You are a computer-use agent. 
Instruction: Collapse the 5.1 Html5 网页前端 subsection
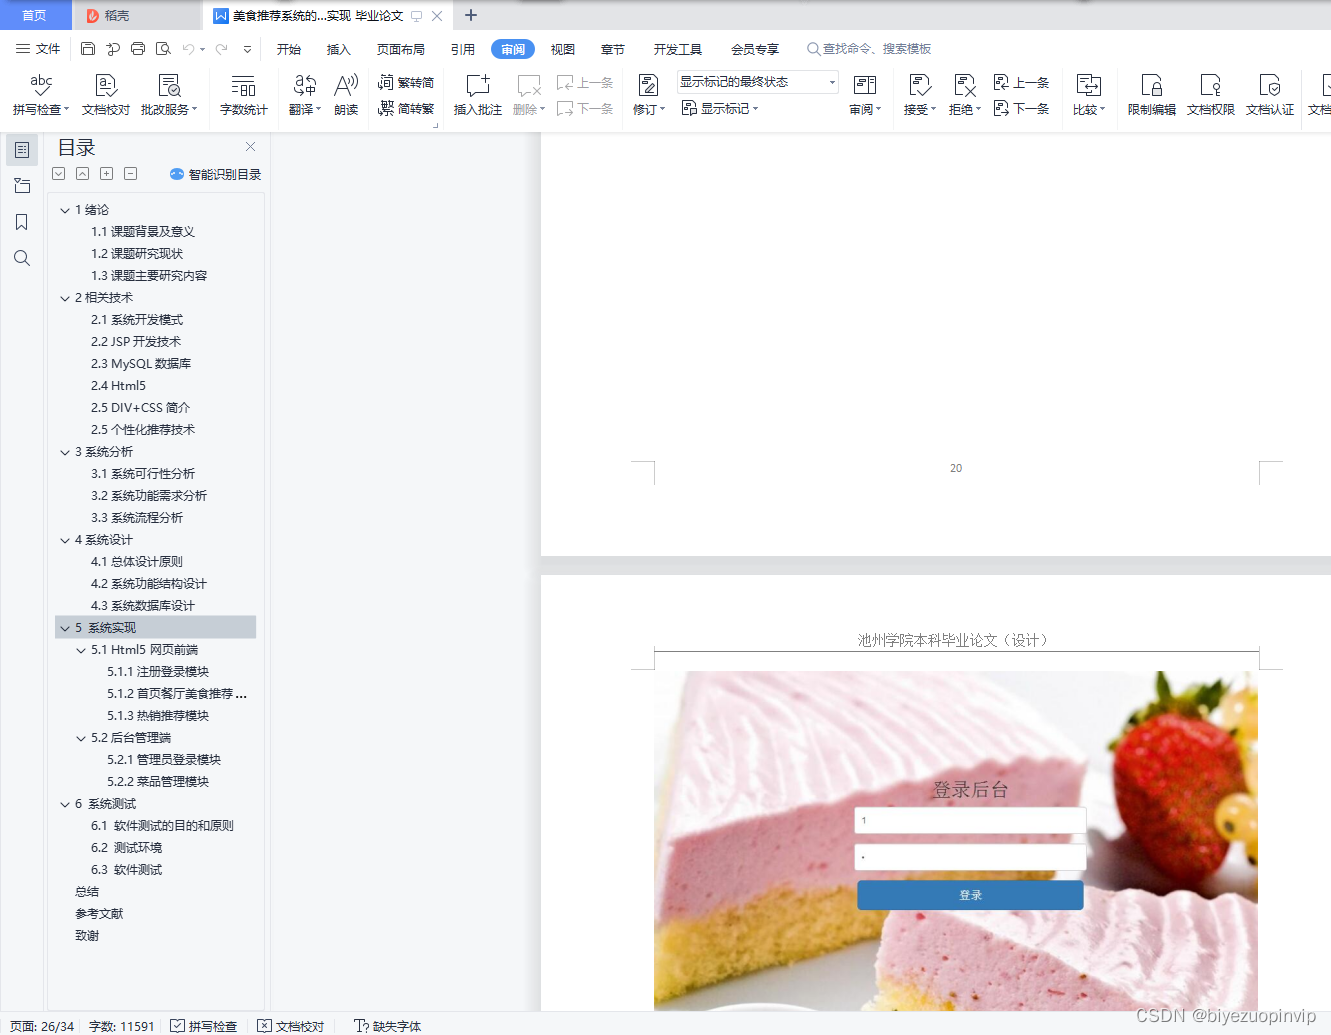[x=81, y=650]
